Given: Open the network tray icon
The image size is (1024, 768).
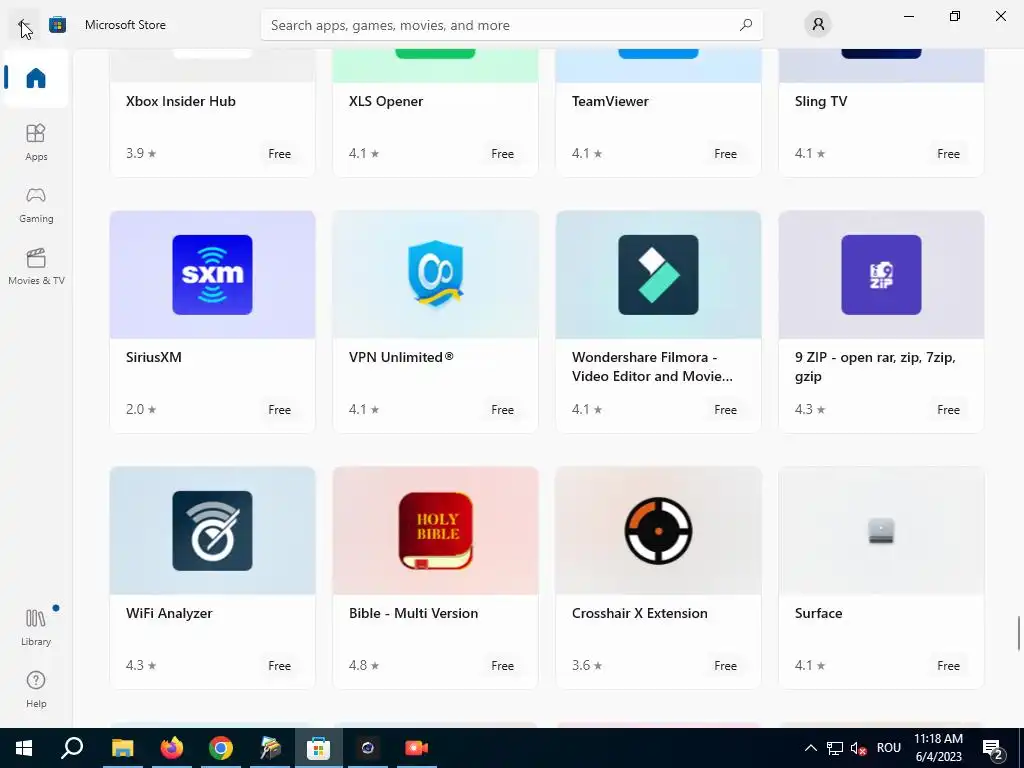Looking at the screenshot, I should 835,748.
